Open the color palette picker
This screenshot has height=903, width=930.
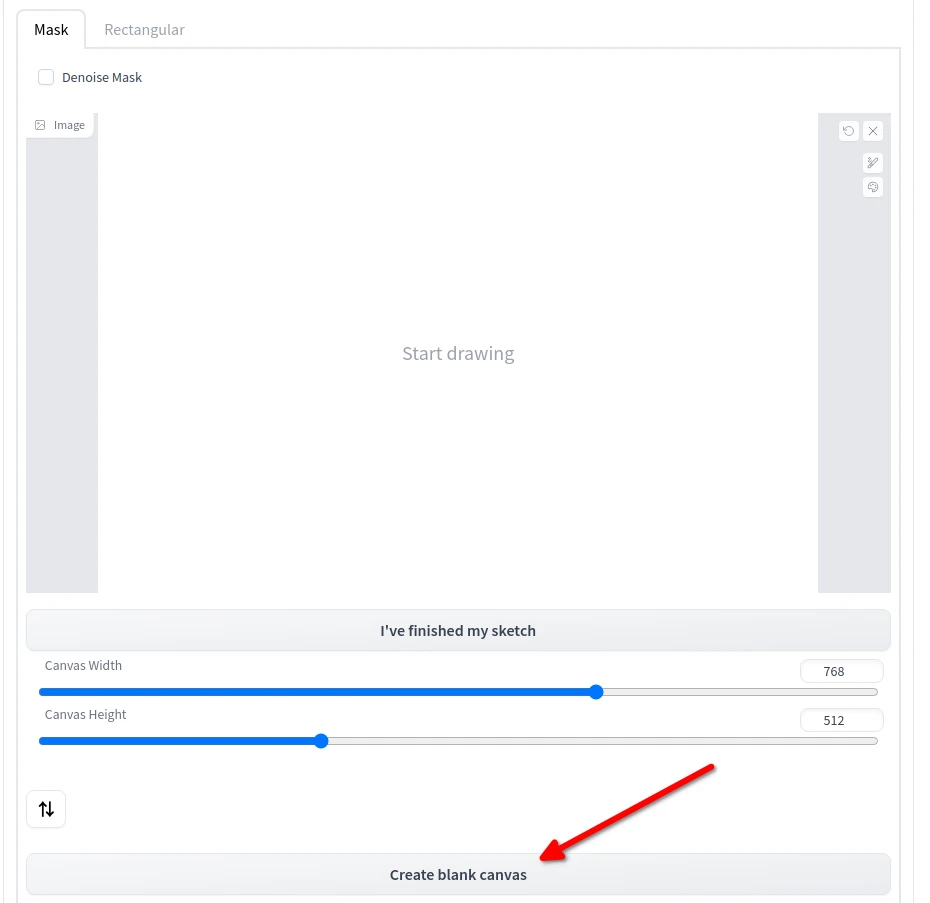click(873, 187)
